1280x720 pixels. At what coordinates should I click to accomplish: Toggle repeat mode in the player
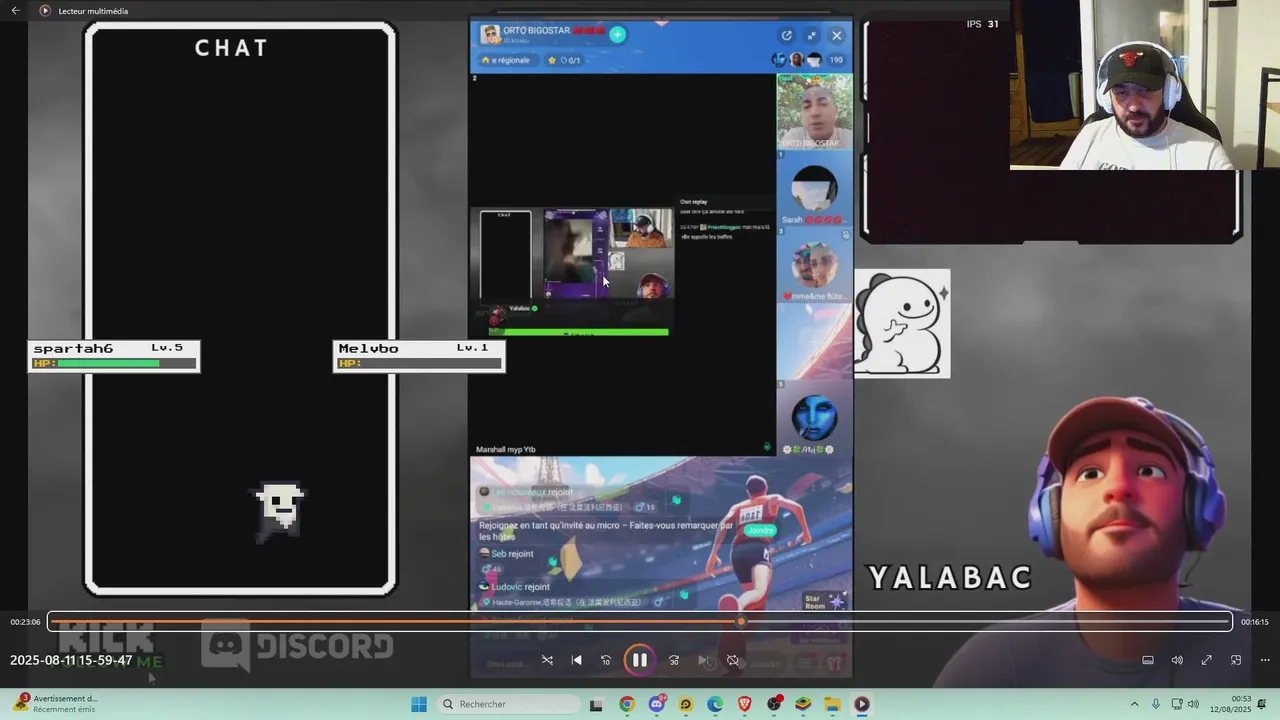732,660
